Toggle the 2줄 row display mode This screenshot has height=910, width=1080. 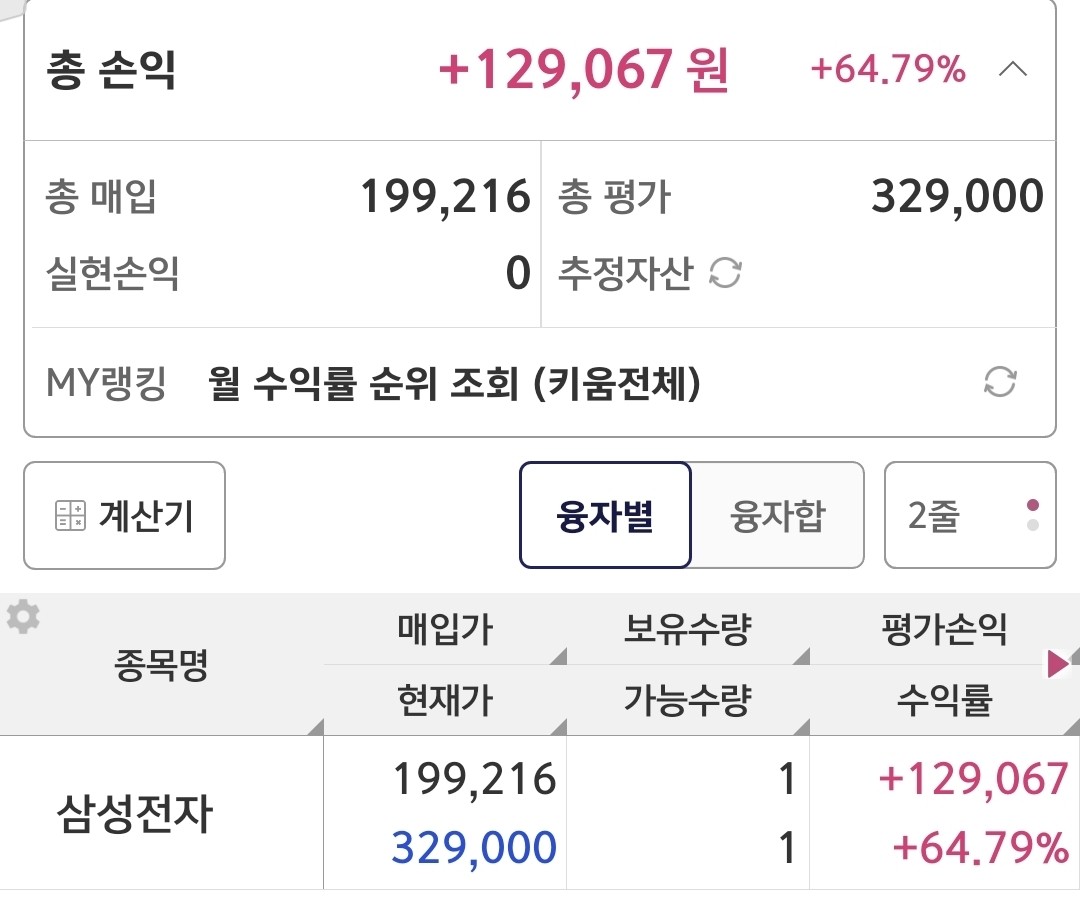pyautogui.click(x=970, y=515)
